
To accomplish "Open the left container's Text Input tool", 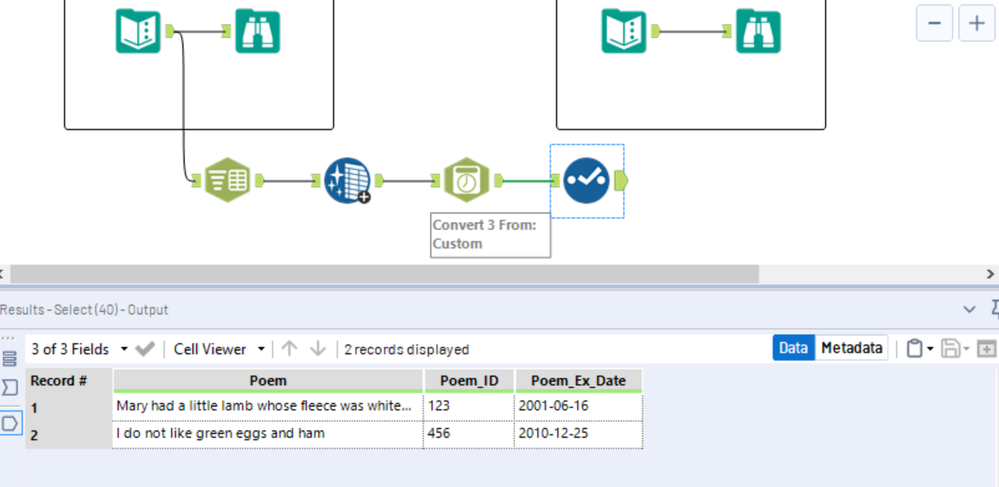I will pos(137,31).
